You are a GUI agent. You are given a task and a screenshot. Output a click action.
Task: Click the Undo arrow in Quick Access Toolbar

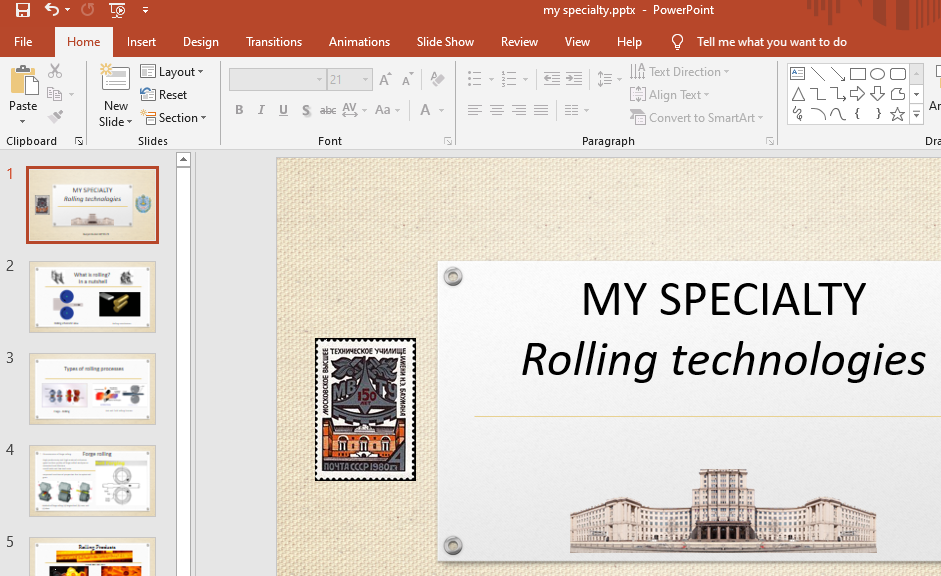[52, 11]
